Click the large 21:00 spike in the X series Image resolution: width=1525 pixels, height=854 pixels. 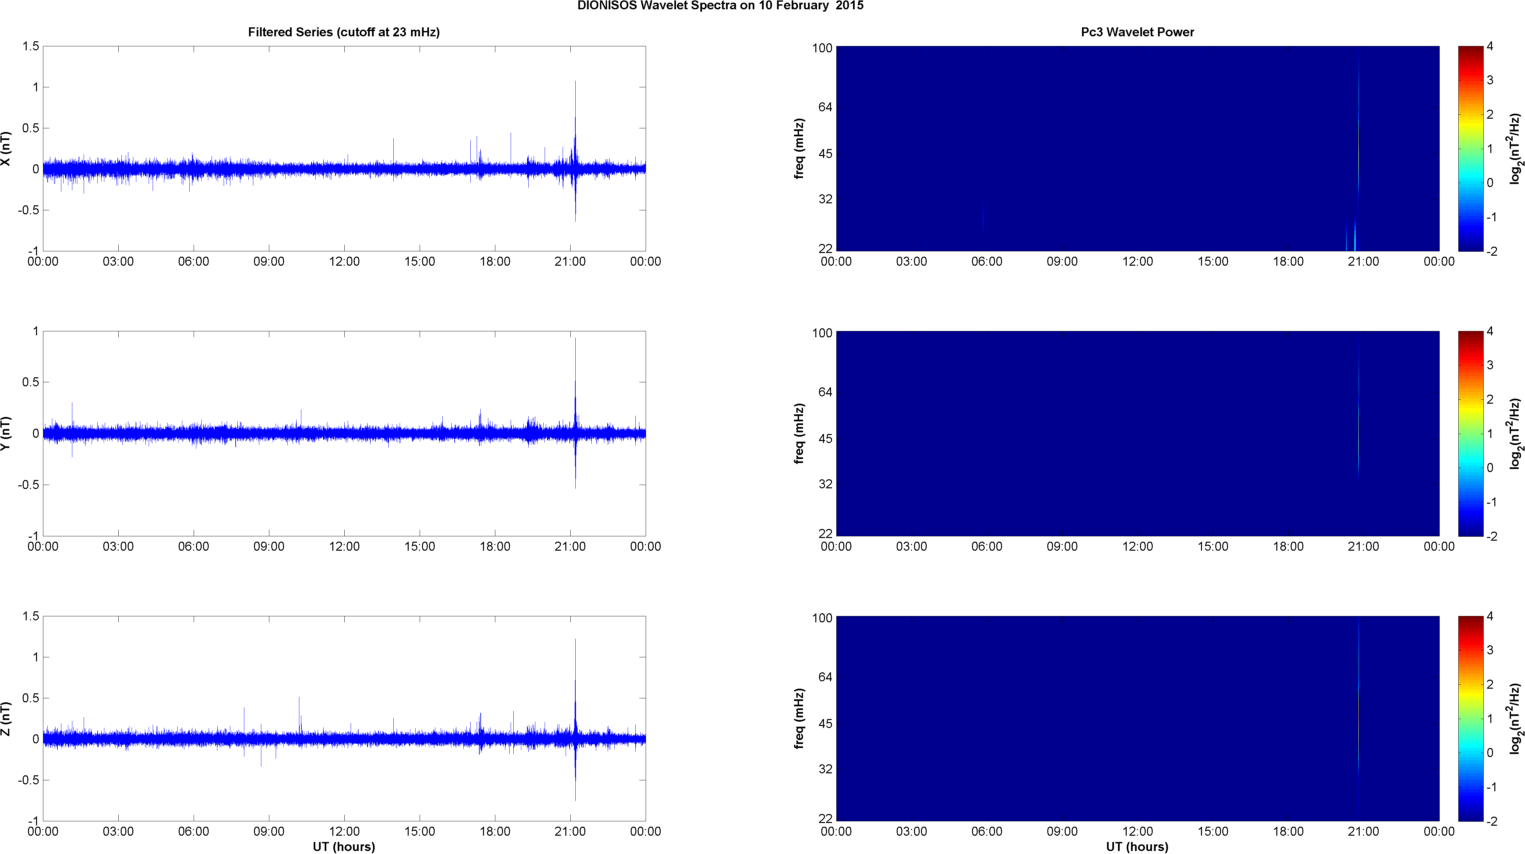coord(575,150)
